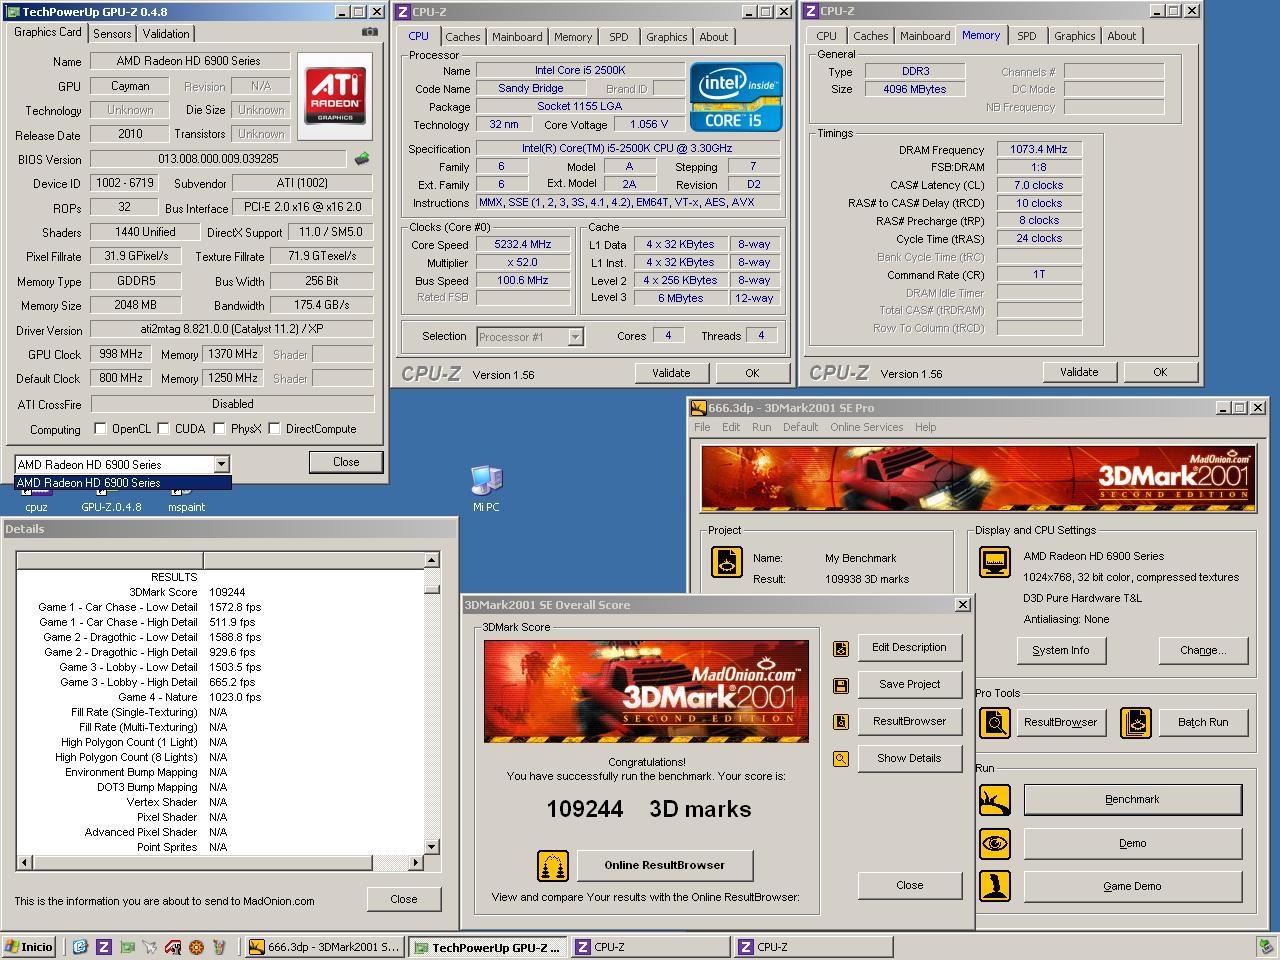
Task: Enable the CUDA checkbox
Action: (x=163, y=429)
